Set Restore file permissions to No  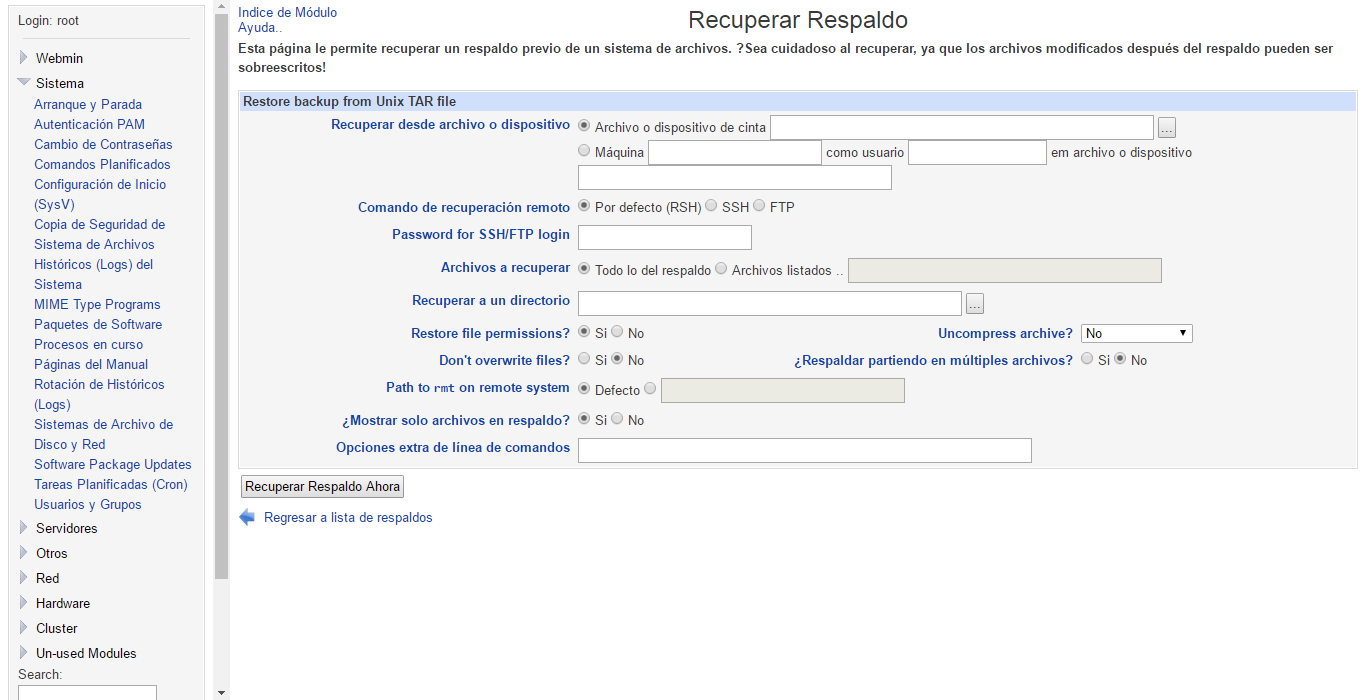click(x=617, y=332)
